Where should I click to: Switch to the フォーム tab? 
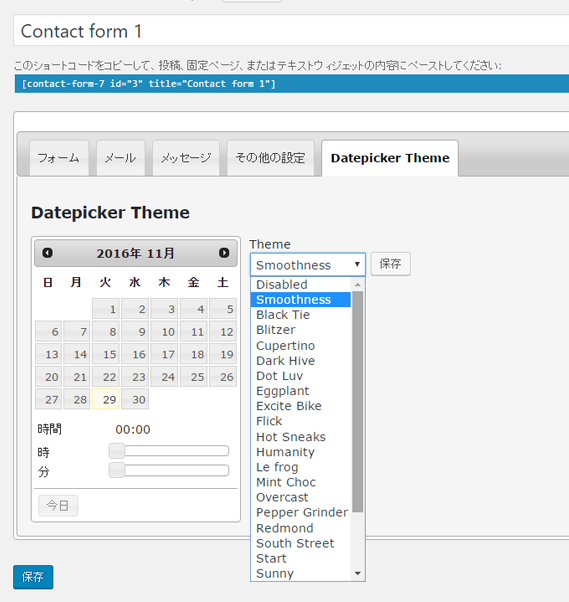(59, 158)
